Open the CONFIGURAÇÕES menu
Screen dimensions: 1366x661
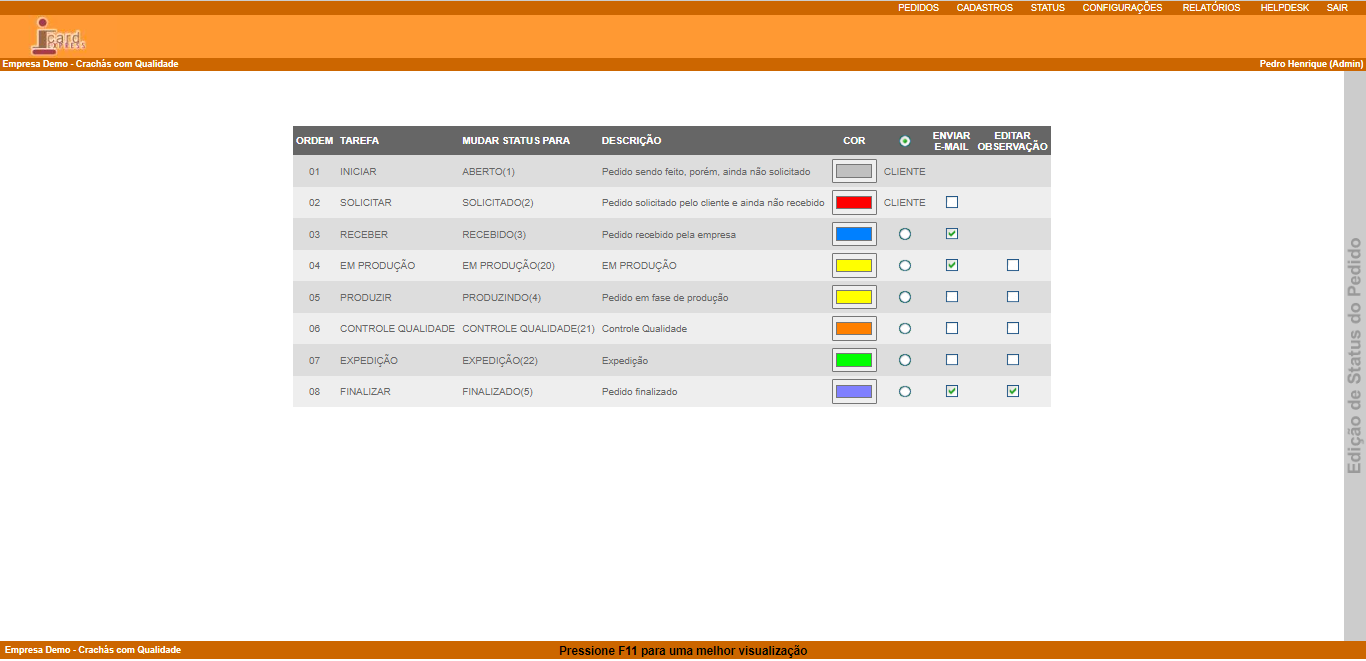point(1122,8)
